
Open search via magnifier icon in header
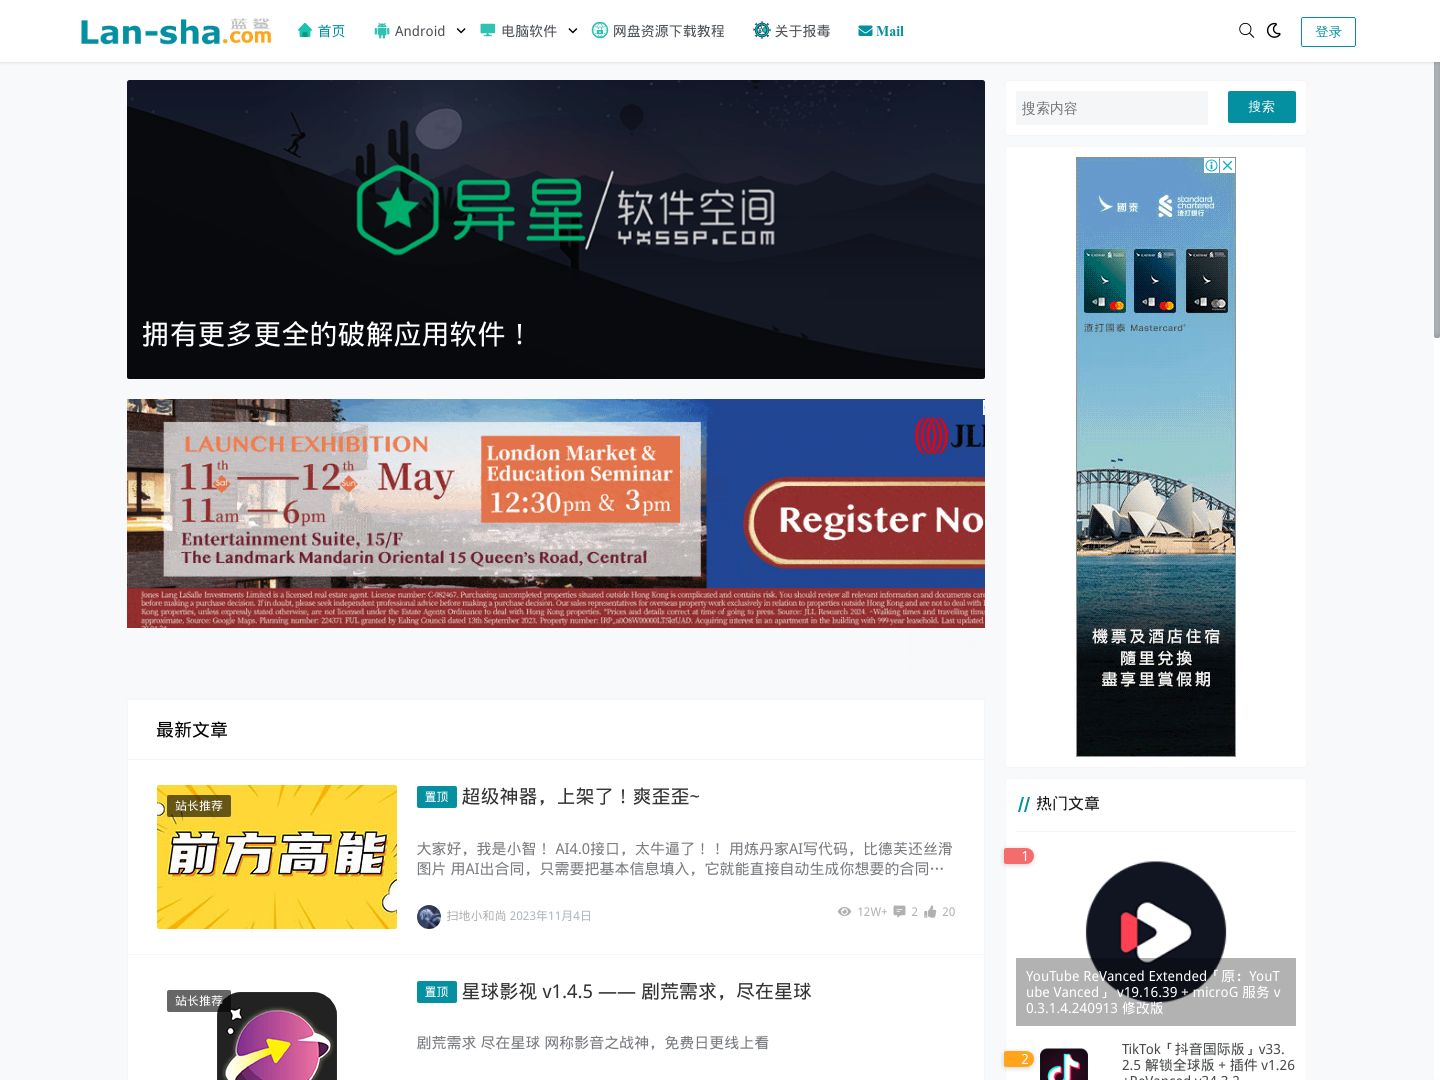click(1246, 31)
